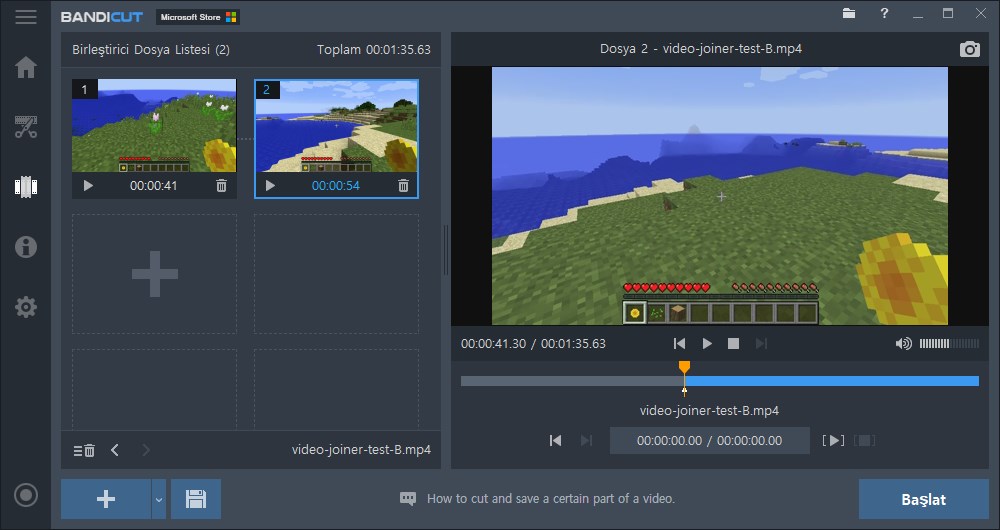The height and width of the screenshot is (530, 1000).
Task: Select clip 1 thumbnail
Action: pos(154,126)
